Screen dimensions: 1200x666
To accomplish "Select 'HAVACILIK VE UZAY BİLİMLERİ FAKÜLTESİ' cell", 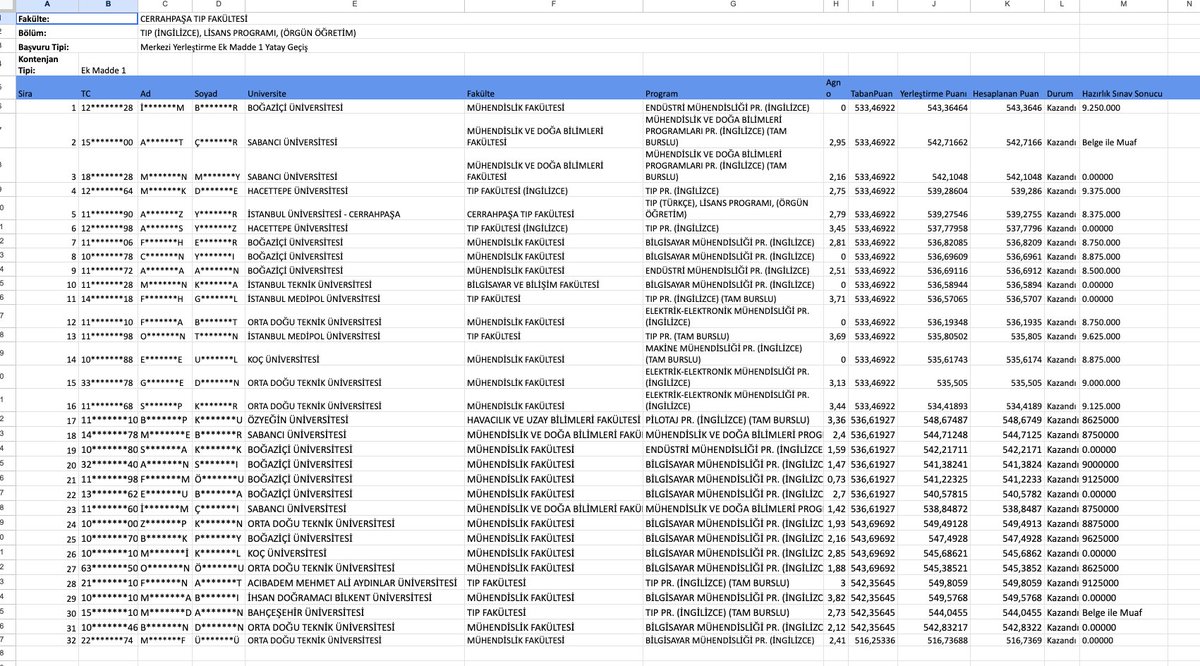I will pyautogui.click(x=554, y=420).
